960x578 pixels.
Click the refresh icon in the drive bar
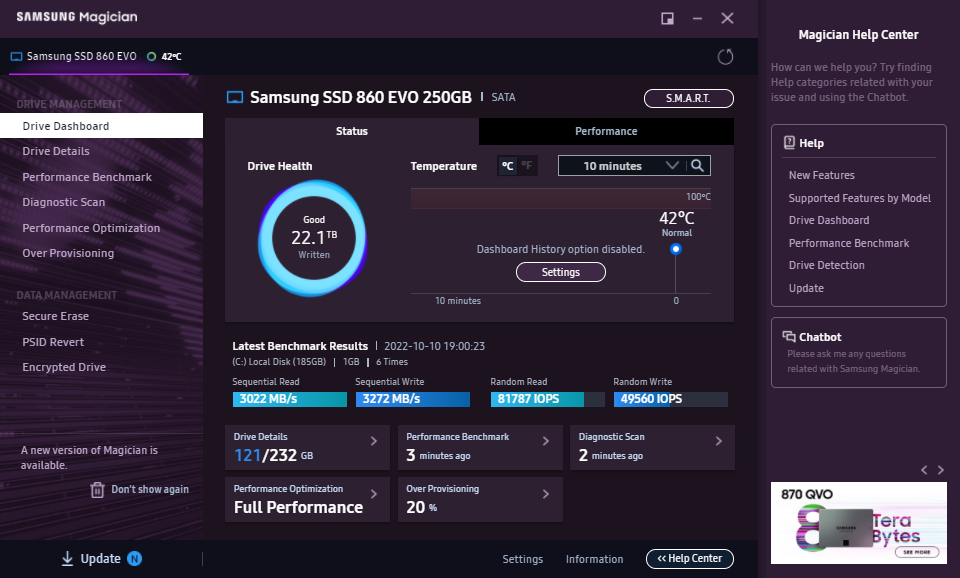tap(725, 57)
